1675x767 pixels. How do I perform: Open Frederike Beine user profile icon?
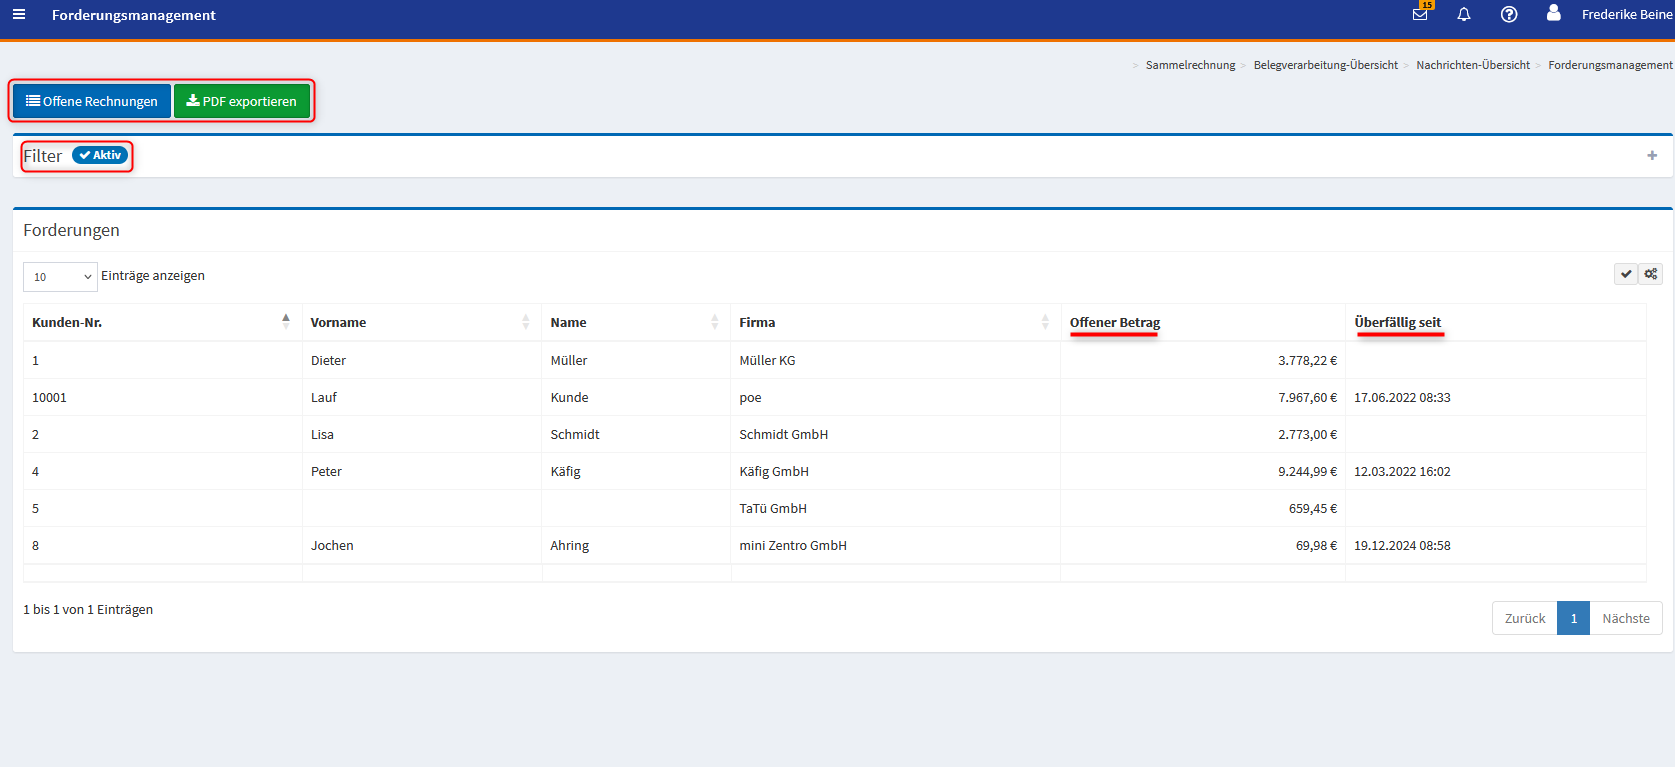[1553, 14]
